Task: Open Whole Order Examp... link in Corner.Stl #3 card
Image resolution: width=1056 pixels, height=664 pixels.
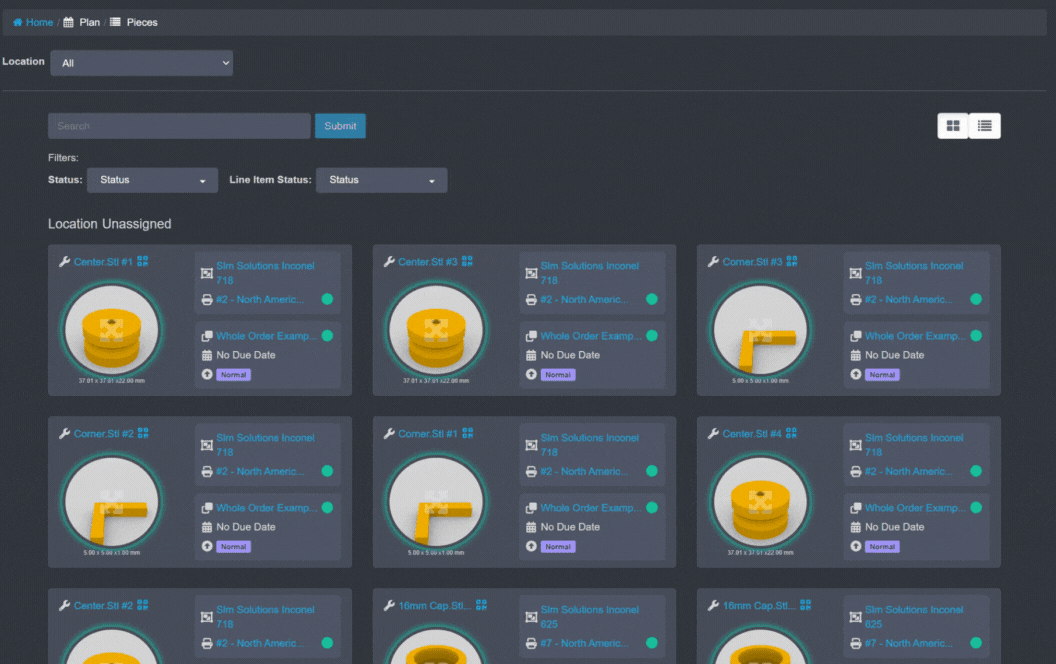Action: click(915, 336)
